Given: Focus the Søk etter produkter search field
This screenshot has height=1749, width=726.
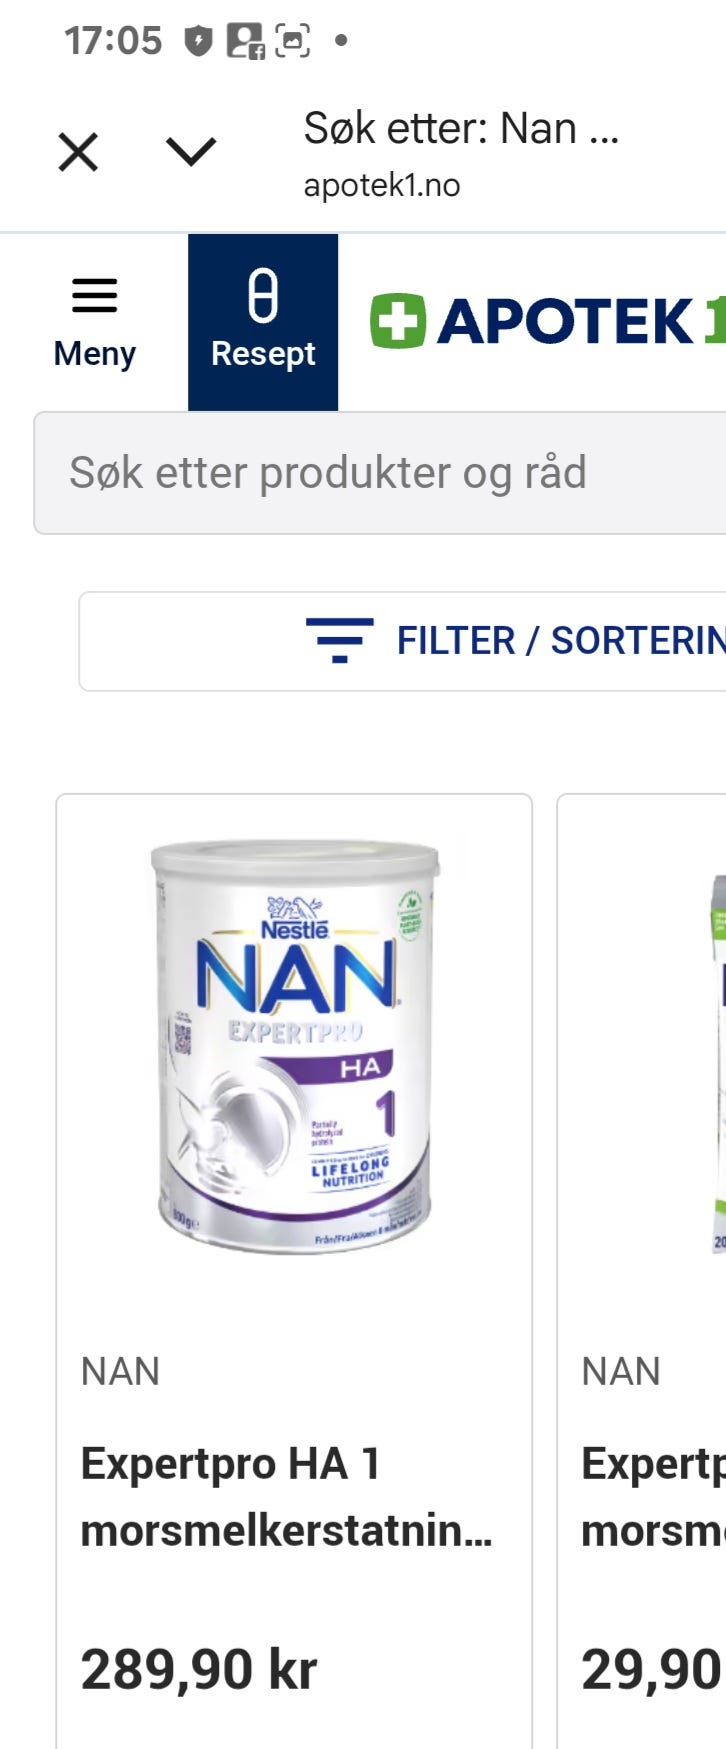Looking at the screenshot, I should coord(380,473).
